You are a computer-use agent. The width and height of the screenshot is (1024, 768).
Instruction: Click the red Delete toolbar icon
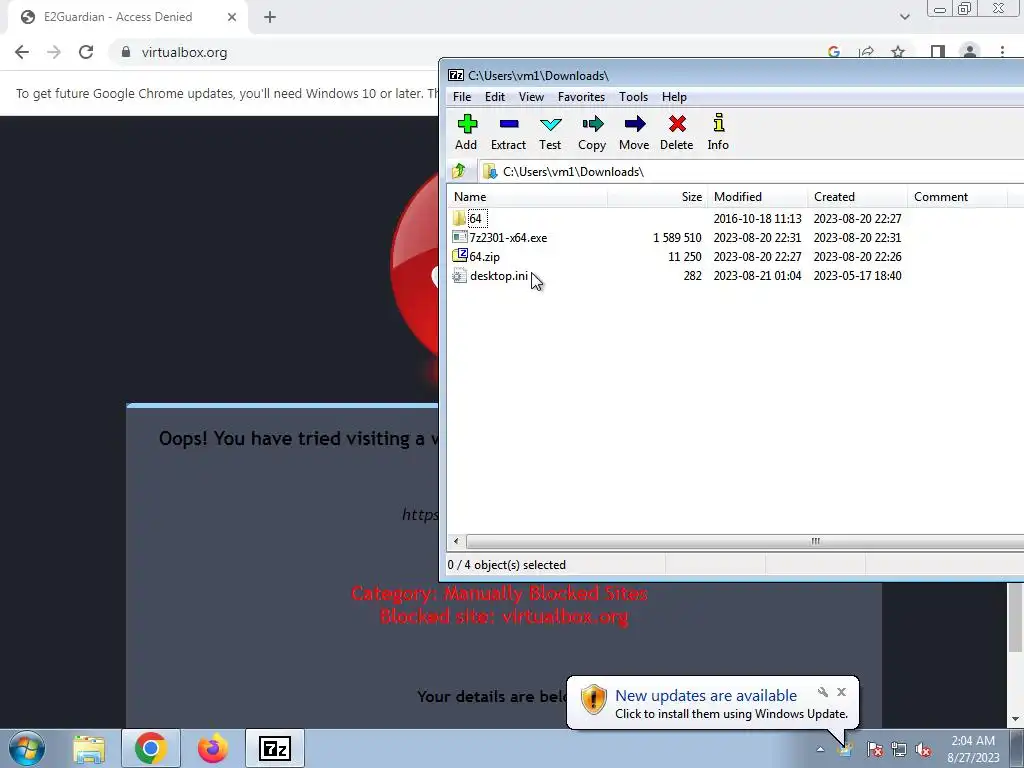677,133
